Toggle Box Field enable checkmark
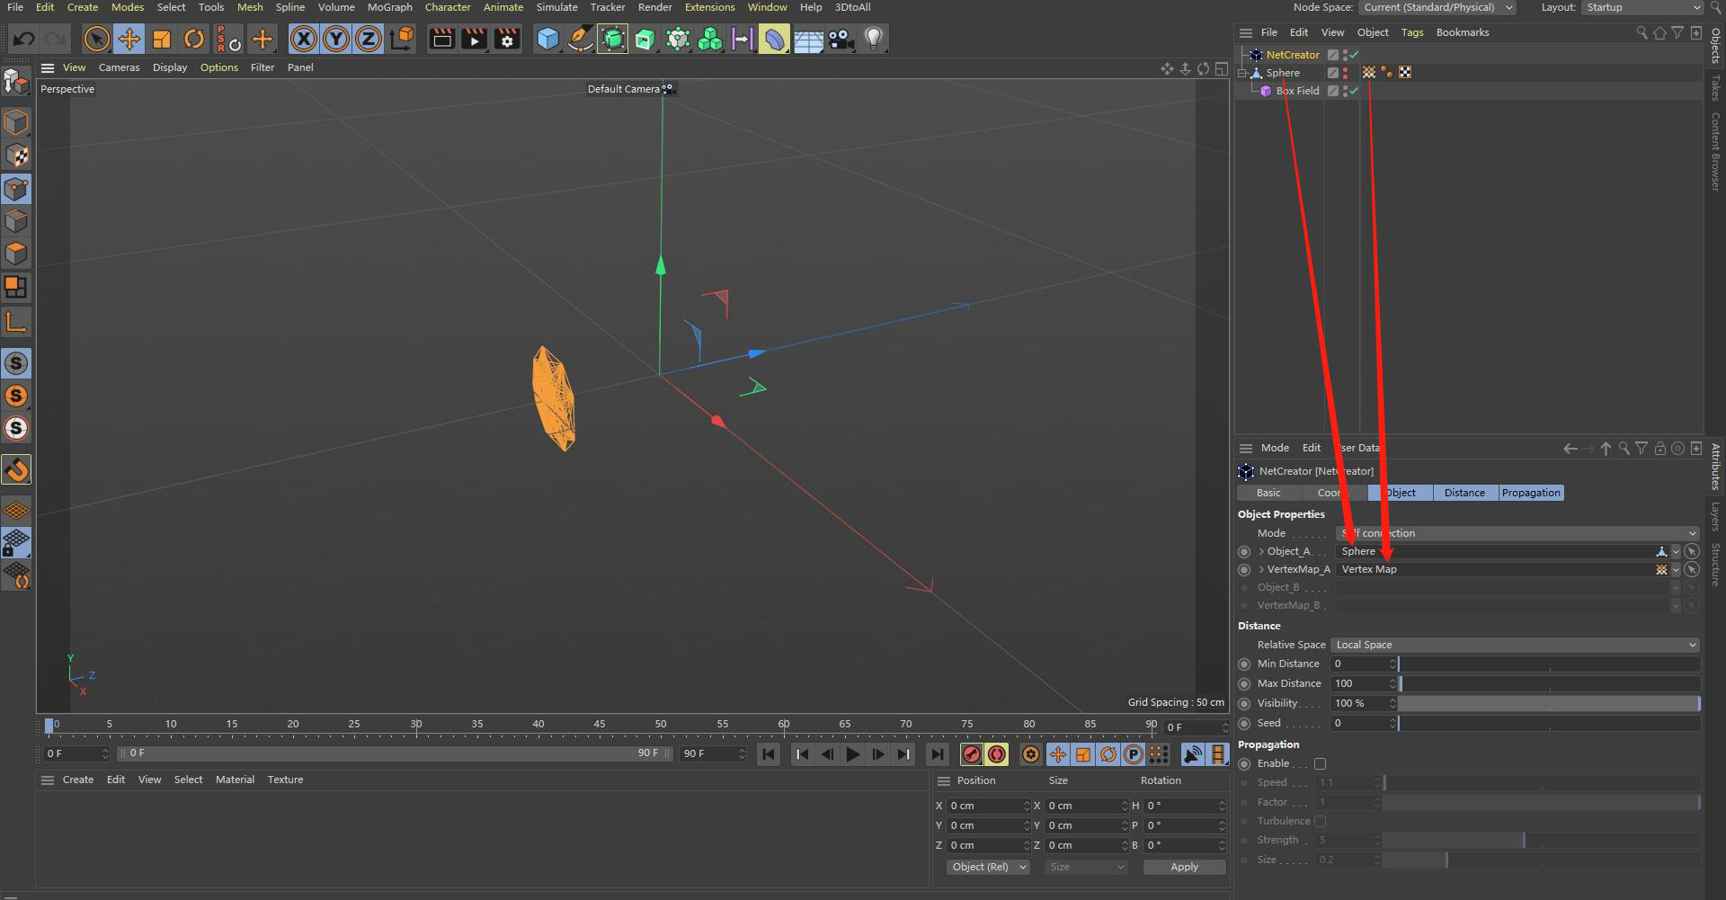This screenshot has height=900, width=1726. pyautogui.click(x=1354, y=91)
